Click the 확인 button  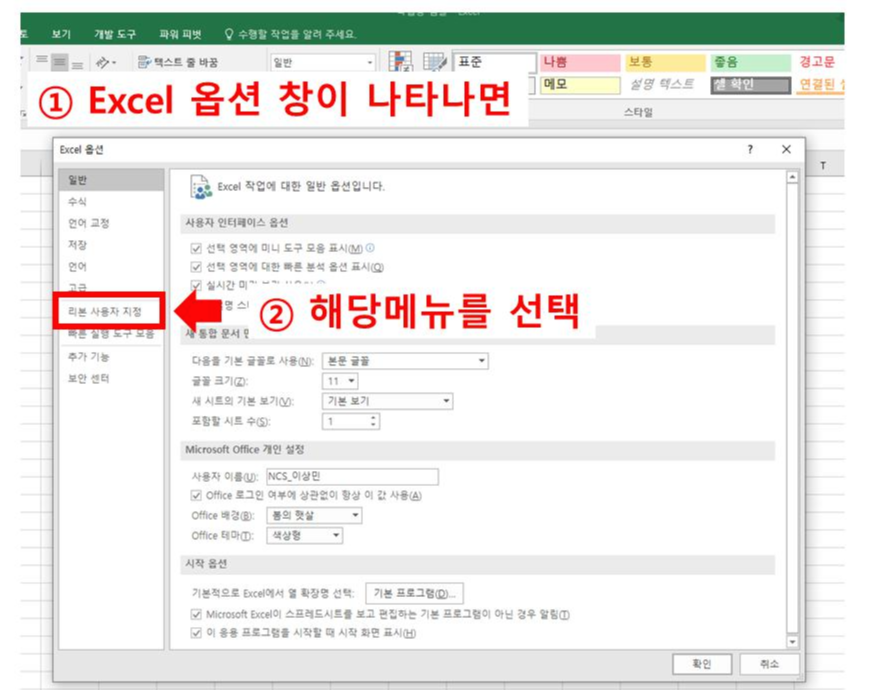702,664
